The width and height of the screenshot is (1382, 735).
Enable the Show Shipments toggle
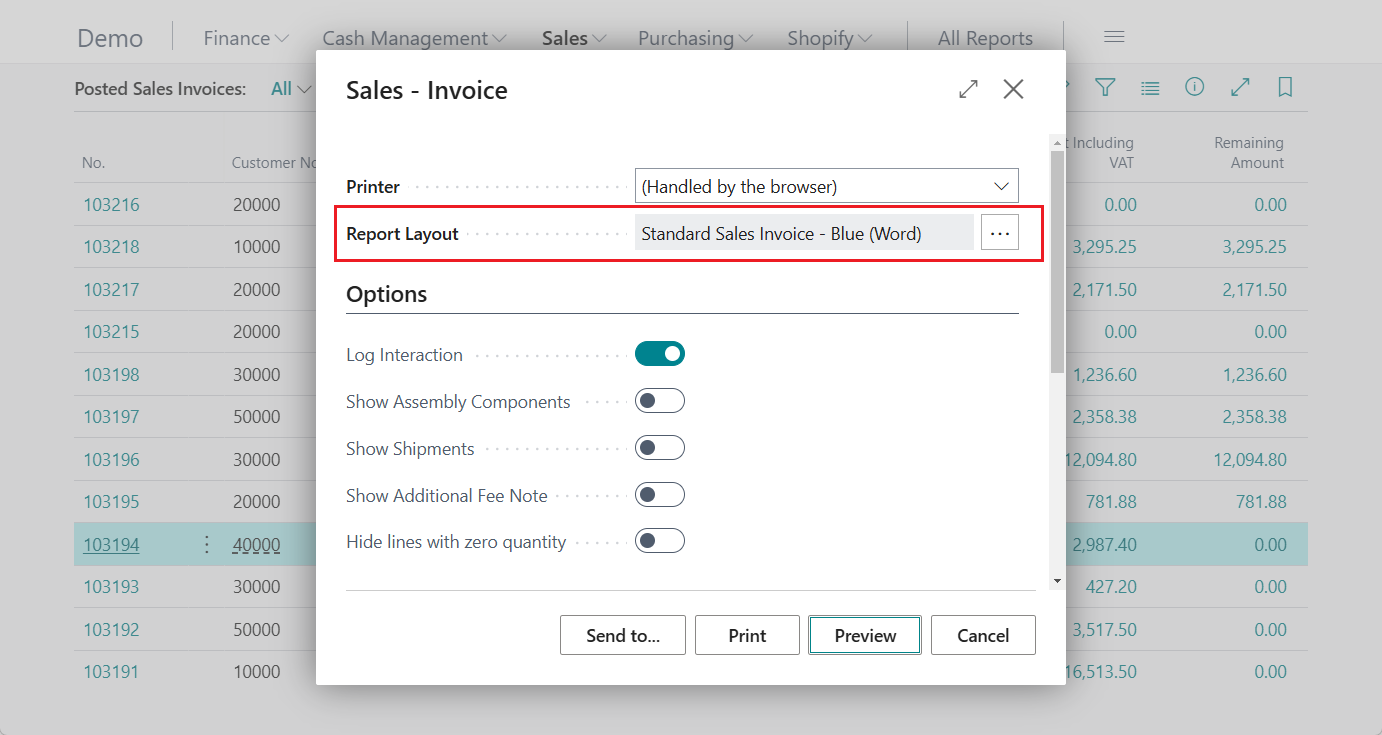click(x=660, y=447)
